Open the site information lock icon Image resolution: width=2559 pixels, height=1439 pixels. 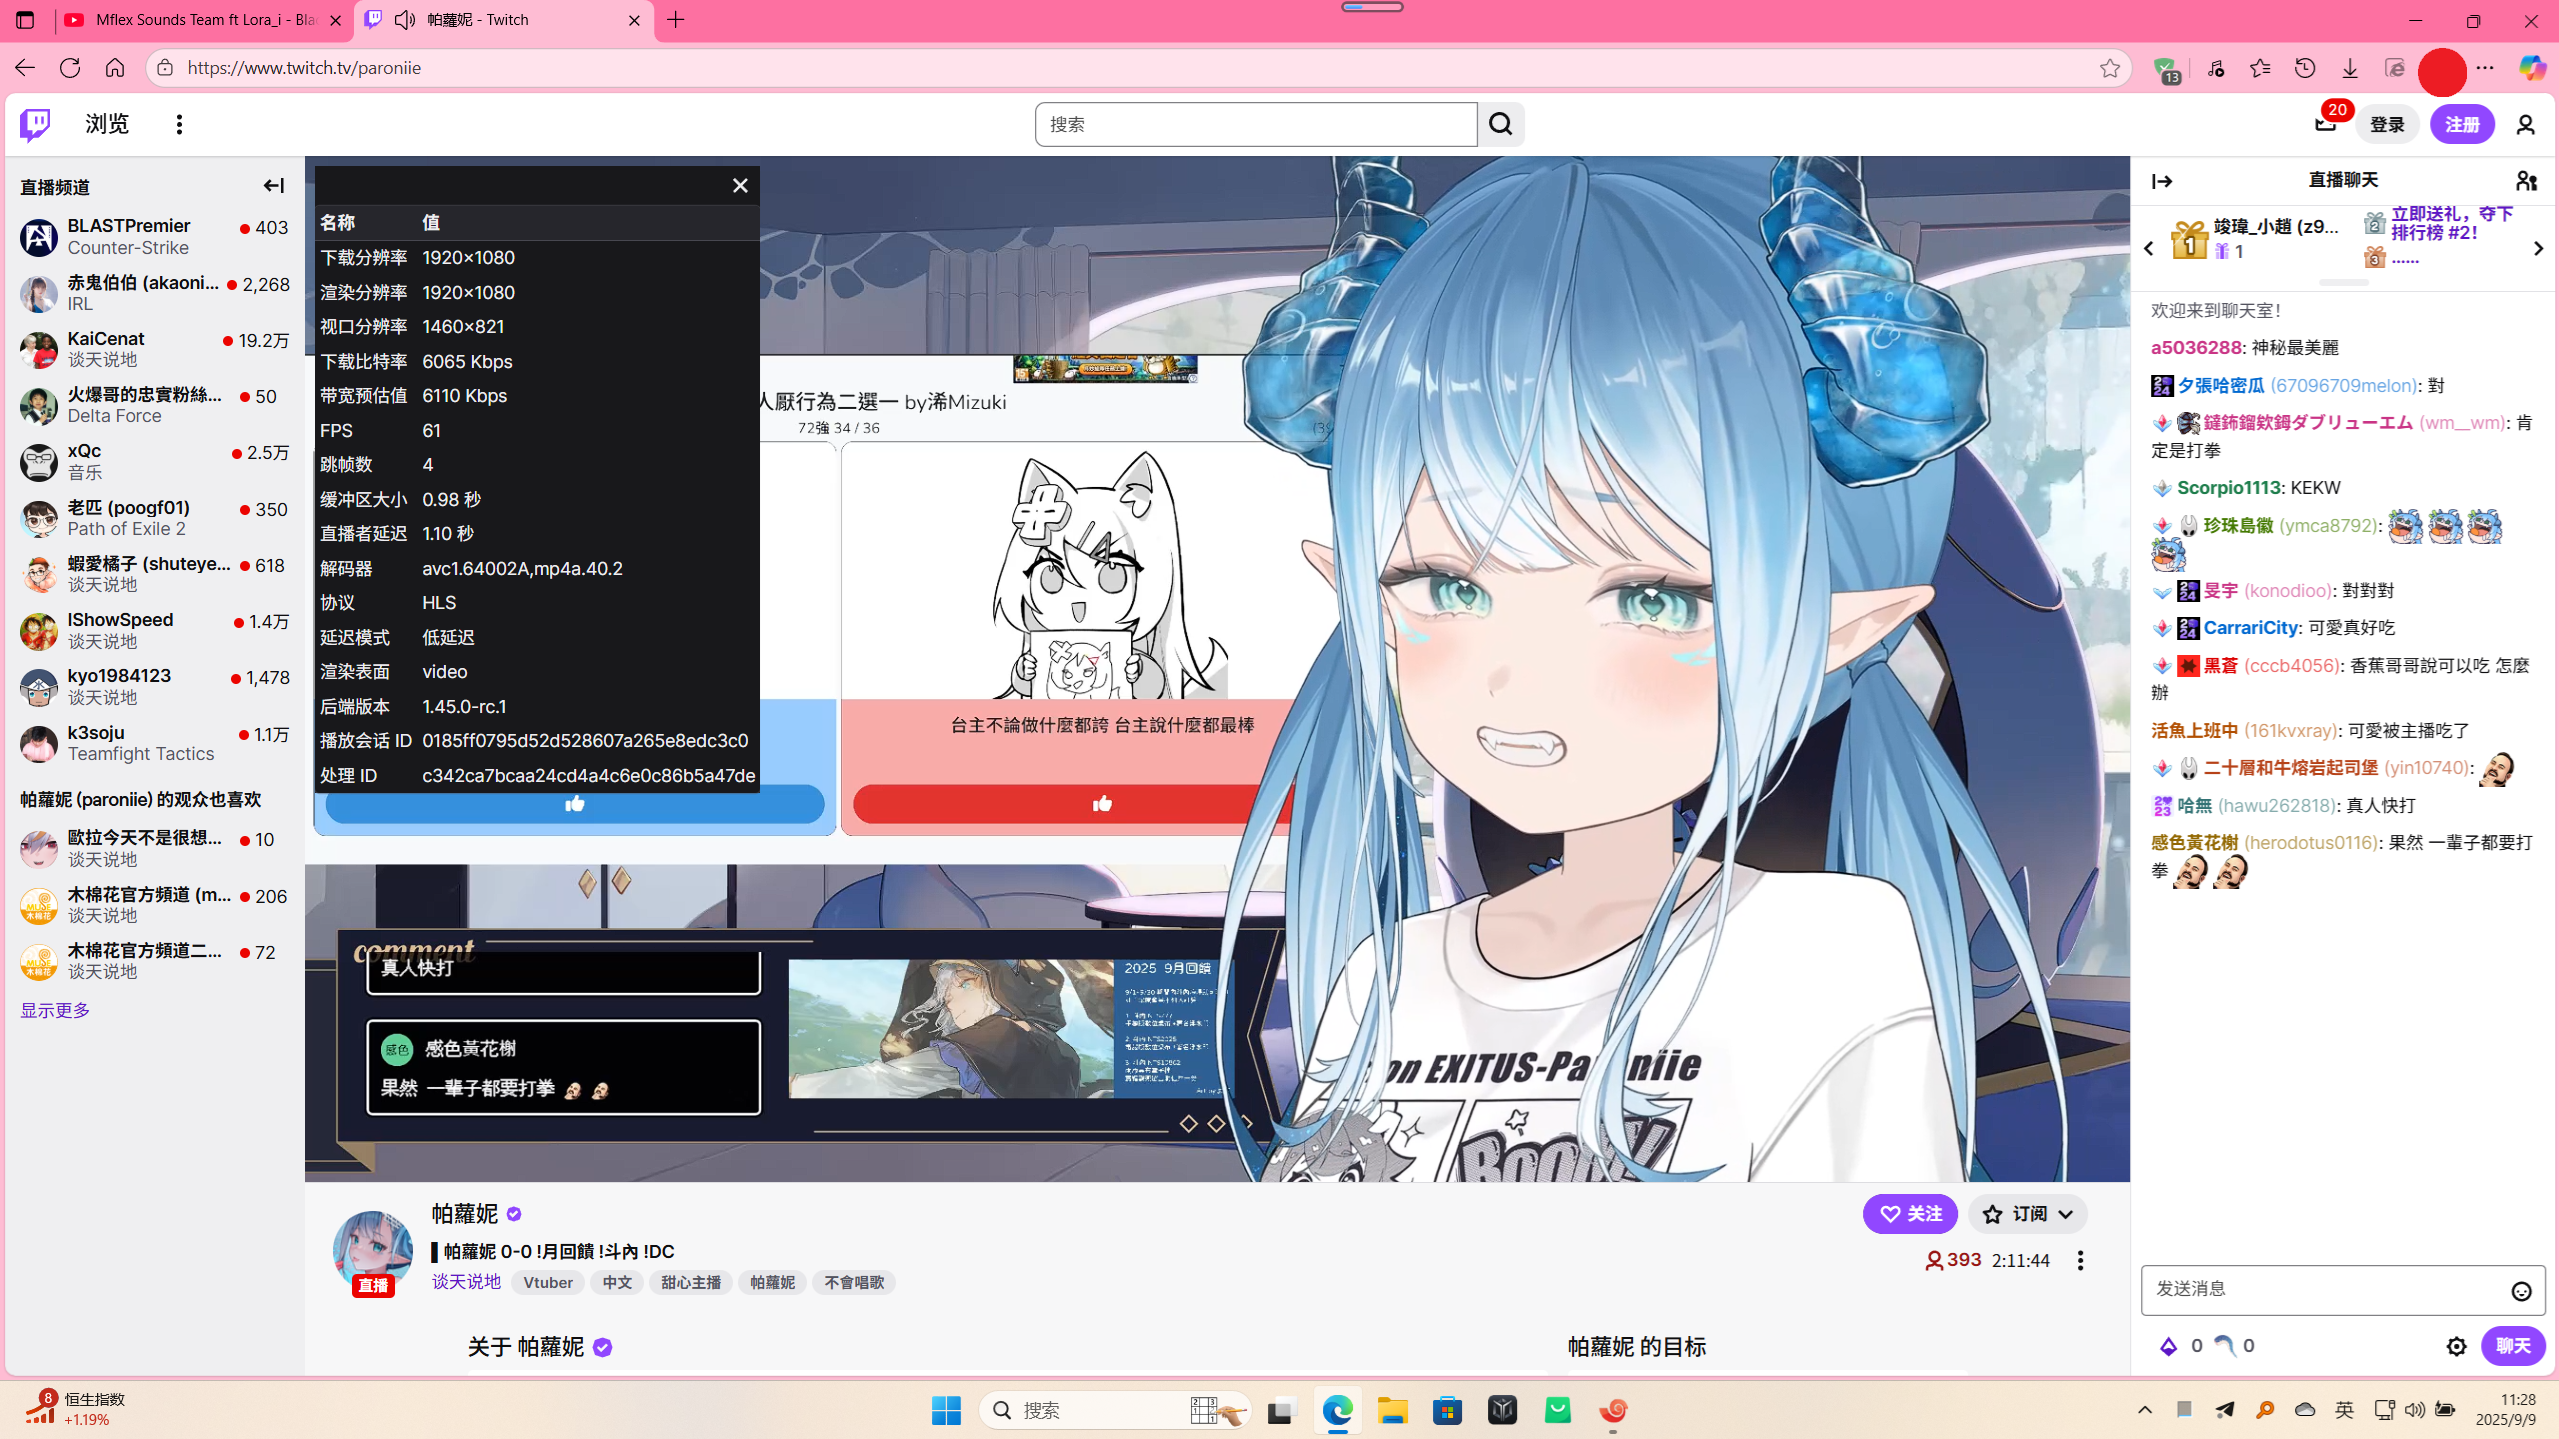(x=166, y=68)
